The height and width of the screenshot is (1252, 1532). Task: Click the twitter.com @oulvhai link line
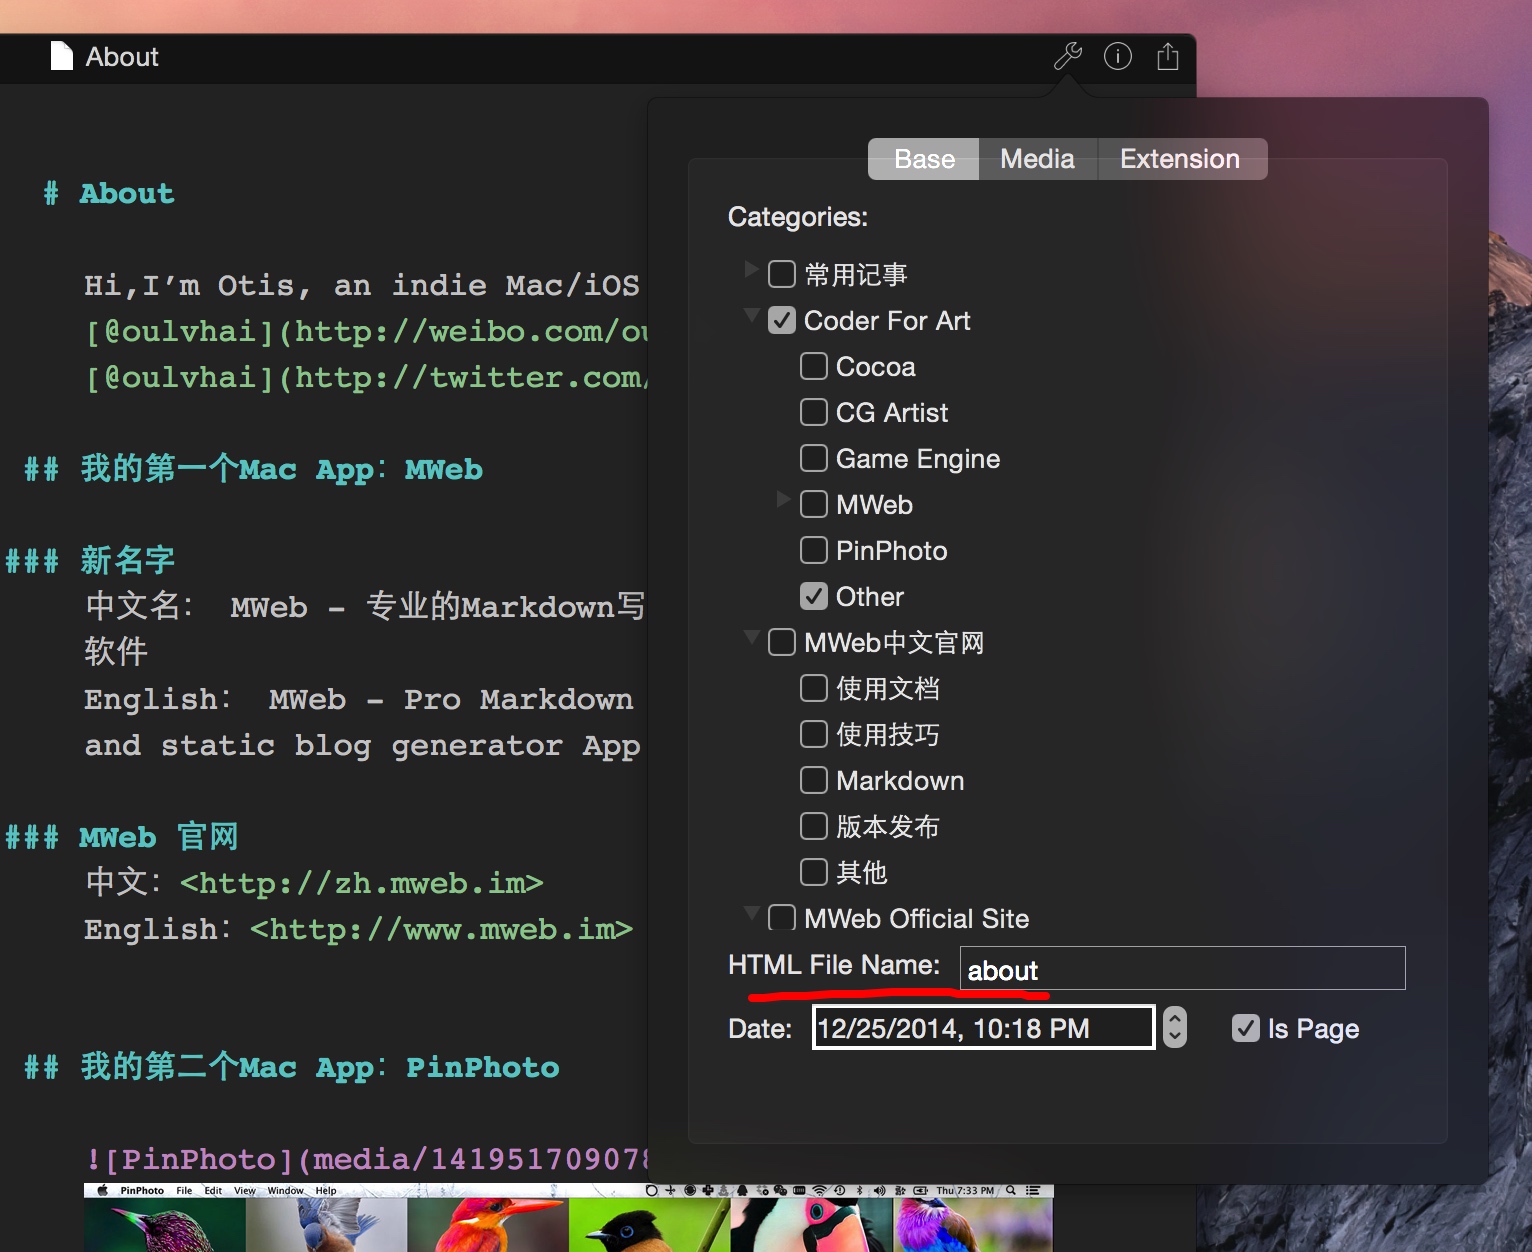(367, 377)
